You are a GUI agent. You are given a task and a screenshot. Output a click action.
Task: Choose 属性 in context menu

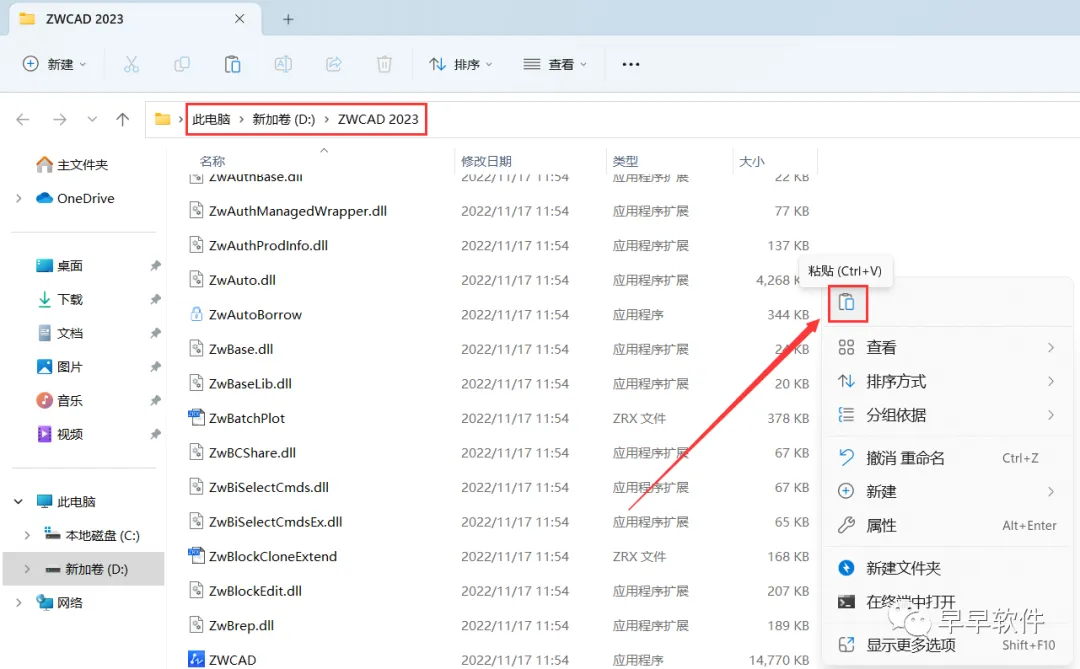point(948,526)
